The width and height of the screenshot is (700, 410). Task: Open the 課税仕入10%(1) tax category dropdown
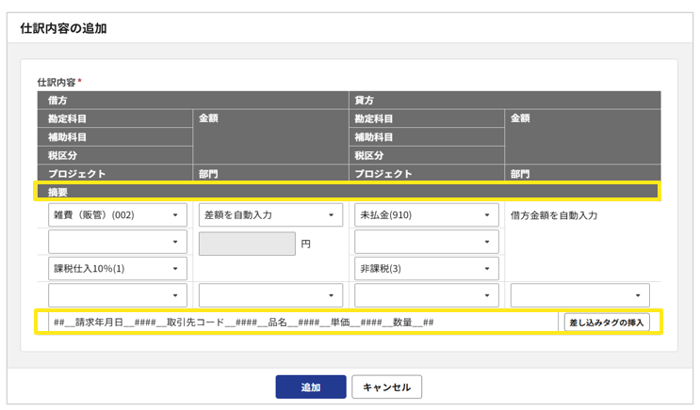pos(116,269)
